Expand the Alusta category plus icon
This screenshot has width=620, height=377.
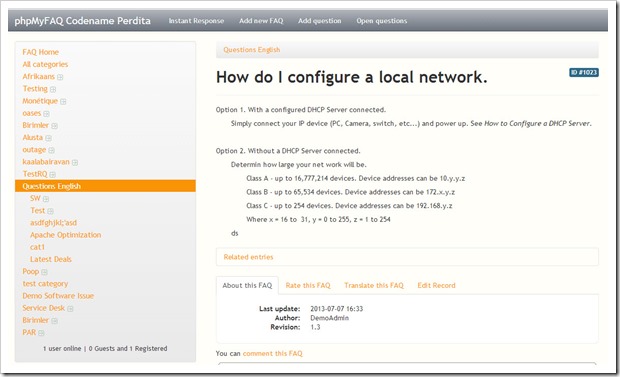(x=48, y=138)
